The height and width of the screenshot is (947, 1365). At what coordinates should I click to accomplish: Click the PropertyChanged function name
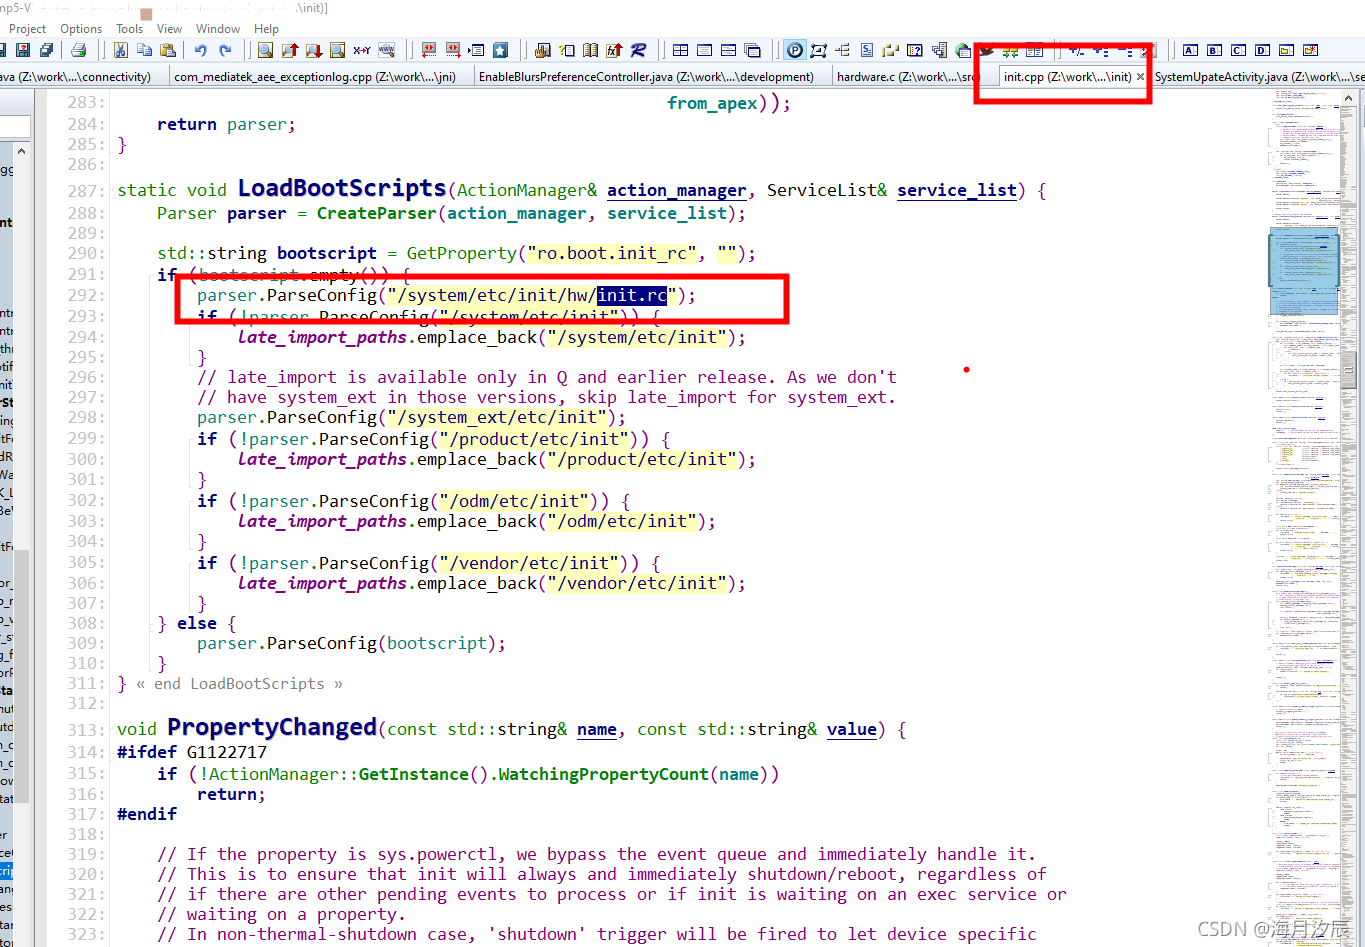[272, 727]
